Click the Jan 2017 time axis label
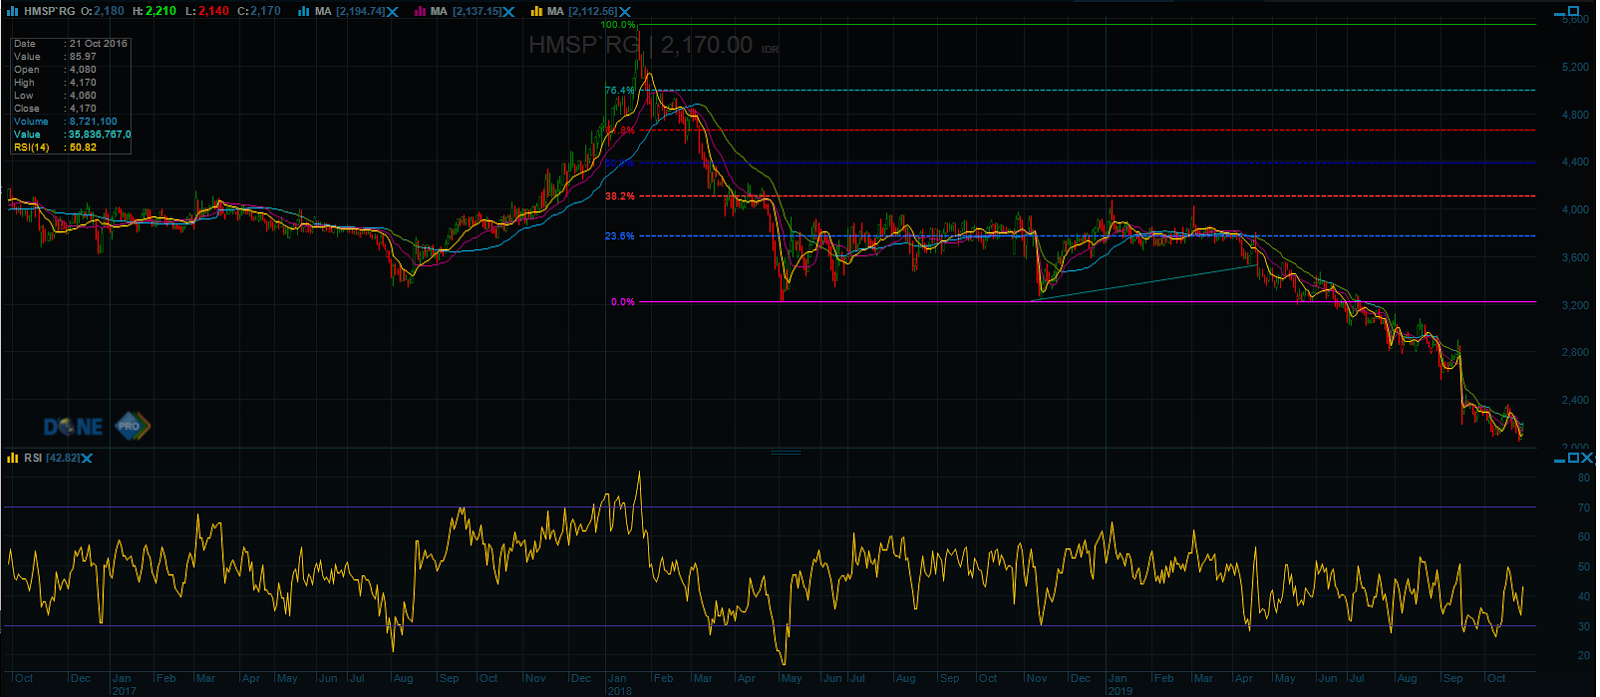Viewport: 1600px width, 697px height. (123, 684)
